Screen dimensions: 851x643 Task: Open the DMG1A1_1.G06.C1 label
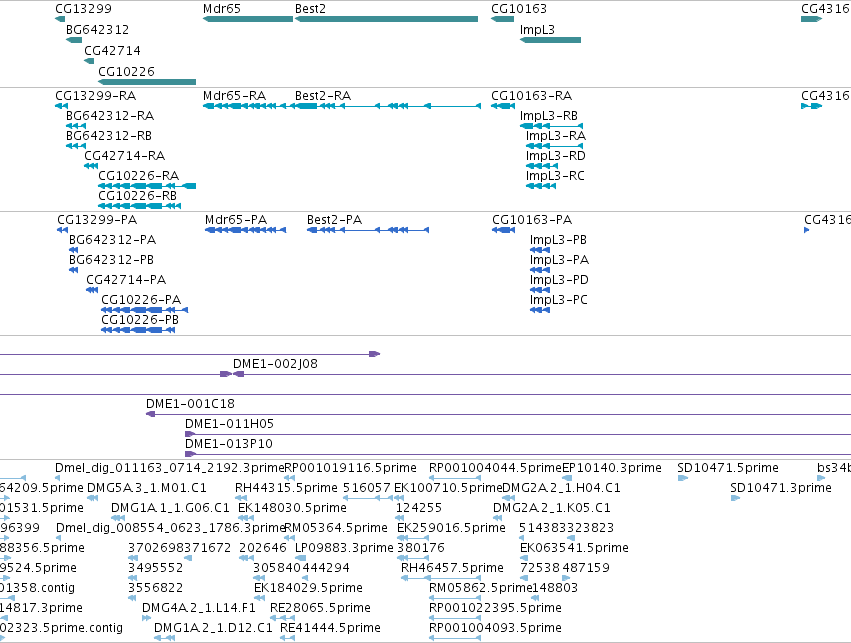click(170, 508)
